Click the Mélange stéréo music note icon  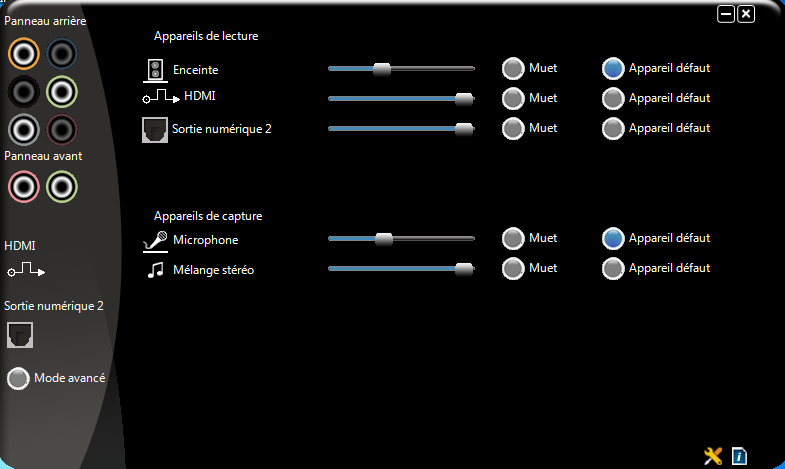[x=155, y=269]
